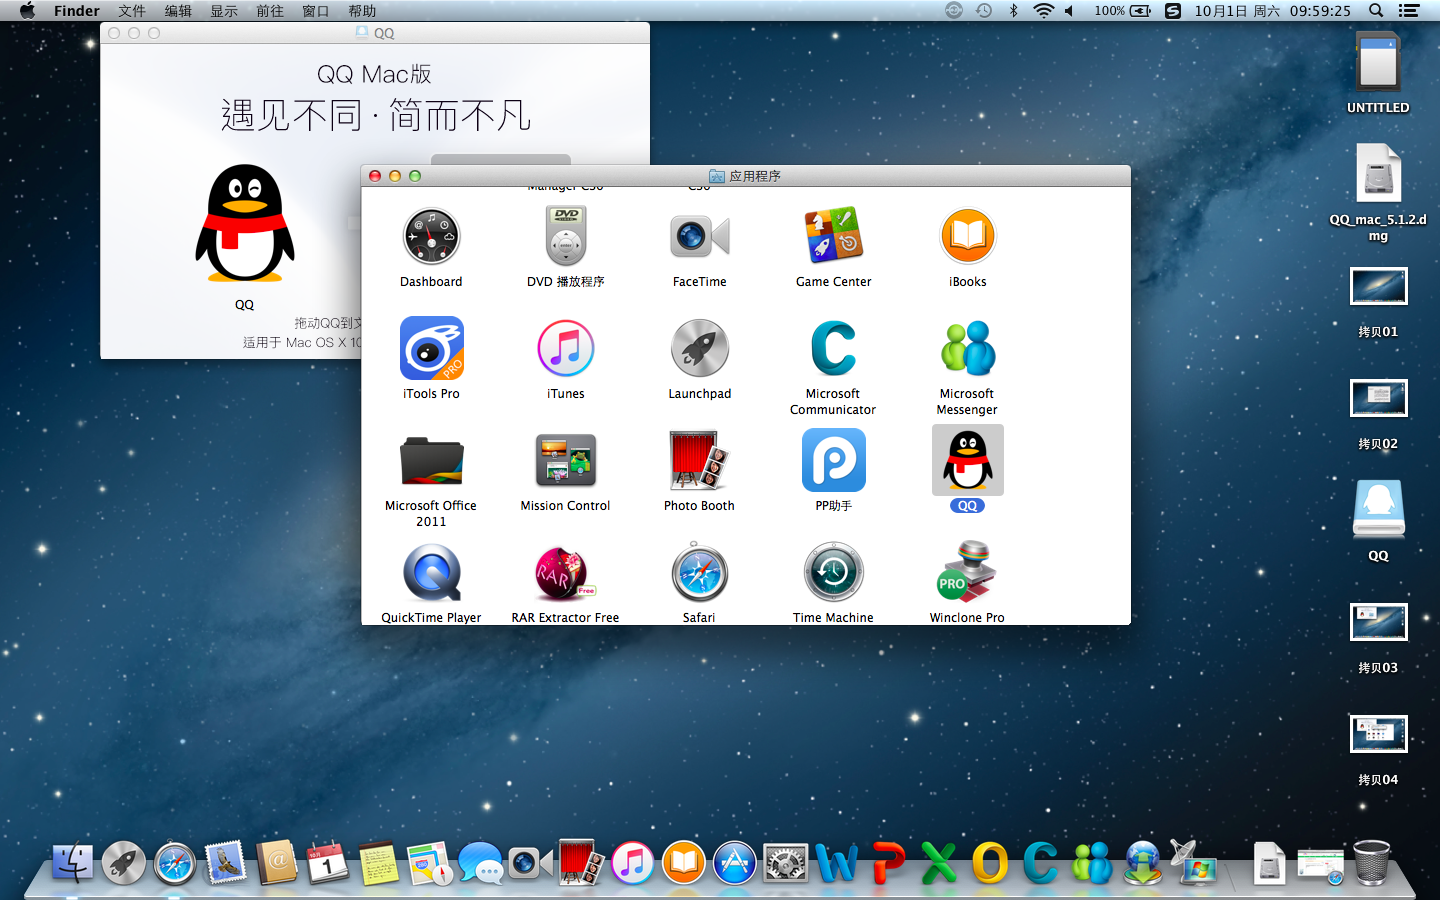This screenshot has width=1440, height=900.
Task: Launch Microsoft Outlook from the Dock
Action: 989,863
